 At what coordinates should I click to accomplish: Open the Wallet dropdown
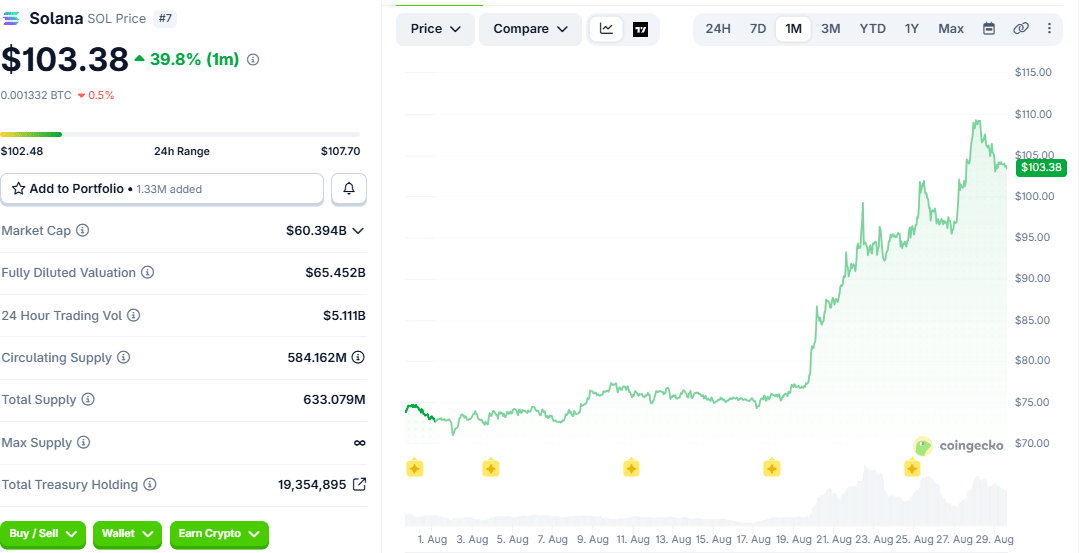(x=127, y=534)
